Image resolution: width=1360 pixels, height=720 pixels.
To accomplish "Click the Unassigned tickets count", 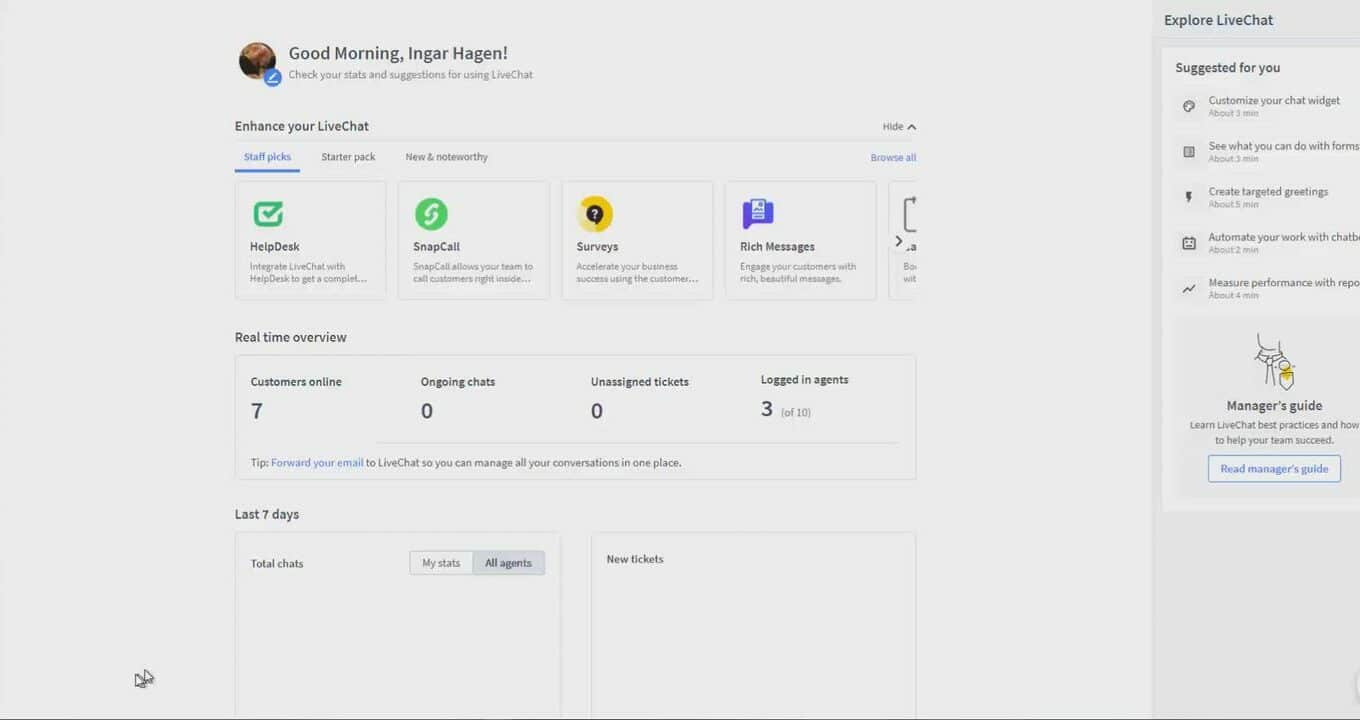I will pyautogui.click(x=597, y=411).
